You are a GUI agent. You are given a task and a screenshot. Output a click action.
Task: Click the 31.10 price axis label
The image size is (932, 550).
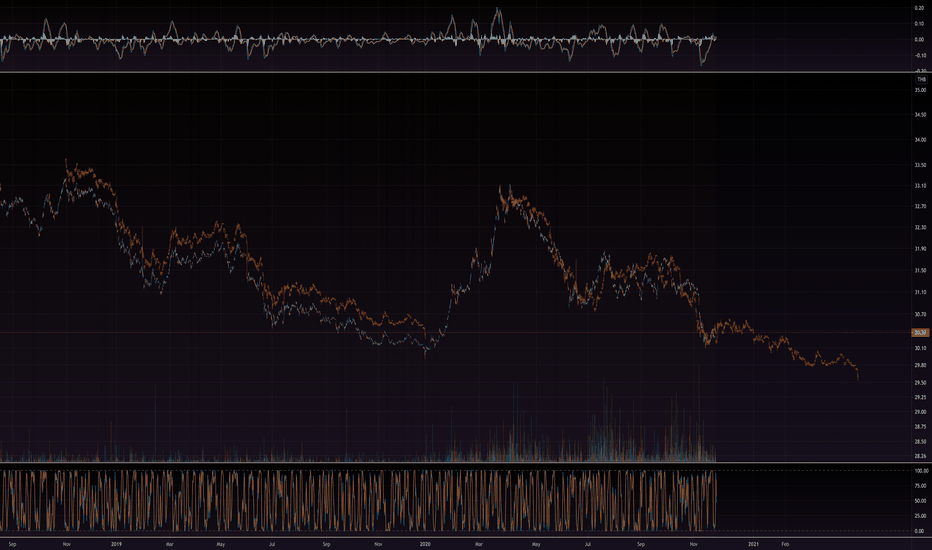920,293
